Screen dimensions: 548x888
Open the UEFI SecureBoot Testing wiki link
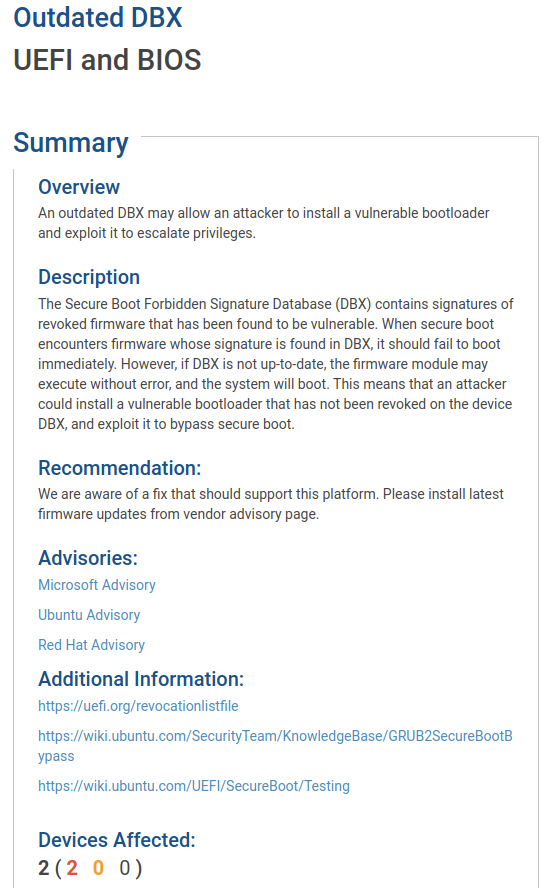click(x=194, y=786)
